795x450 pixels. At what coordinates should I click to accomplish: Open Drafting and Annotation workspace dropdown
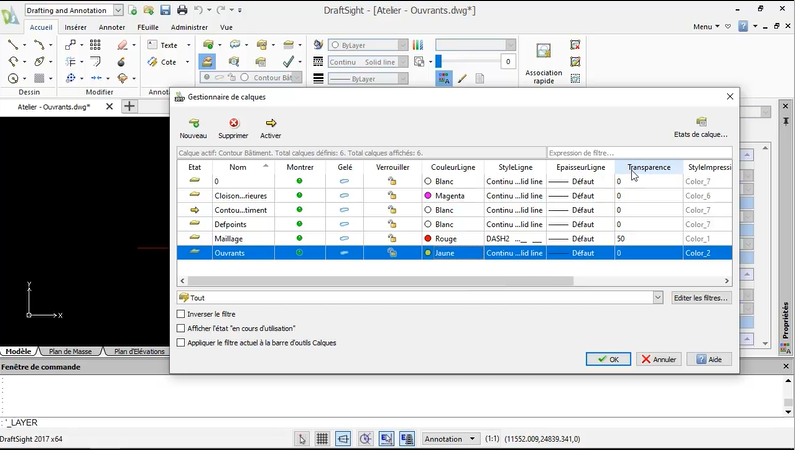[x=119, y=10]
